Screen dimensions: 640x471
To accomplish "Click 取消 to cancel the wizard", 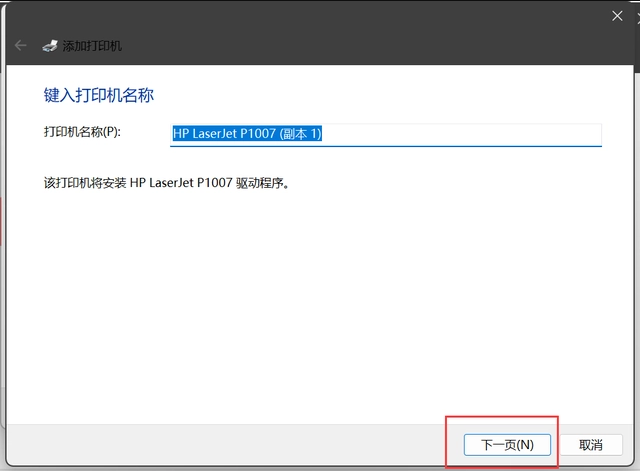I will coord(591,444).
